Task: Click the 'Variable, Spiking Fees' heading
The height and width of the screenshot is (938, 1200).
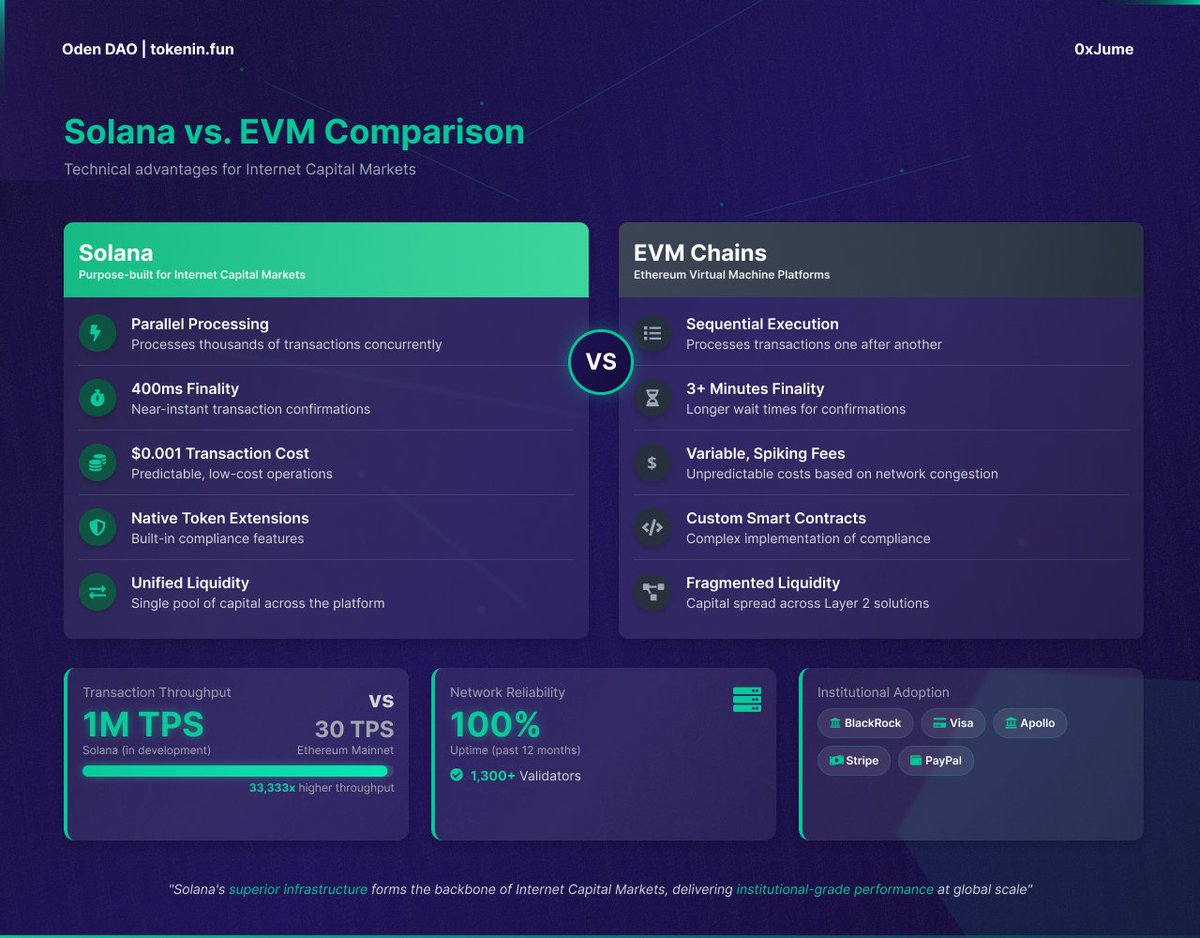Action: (x=765, y=454)
